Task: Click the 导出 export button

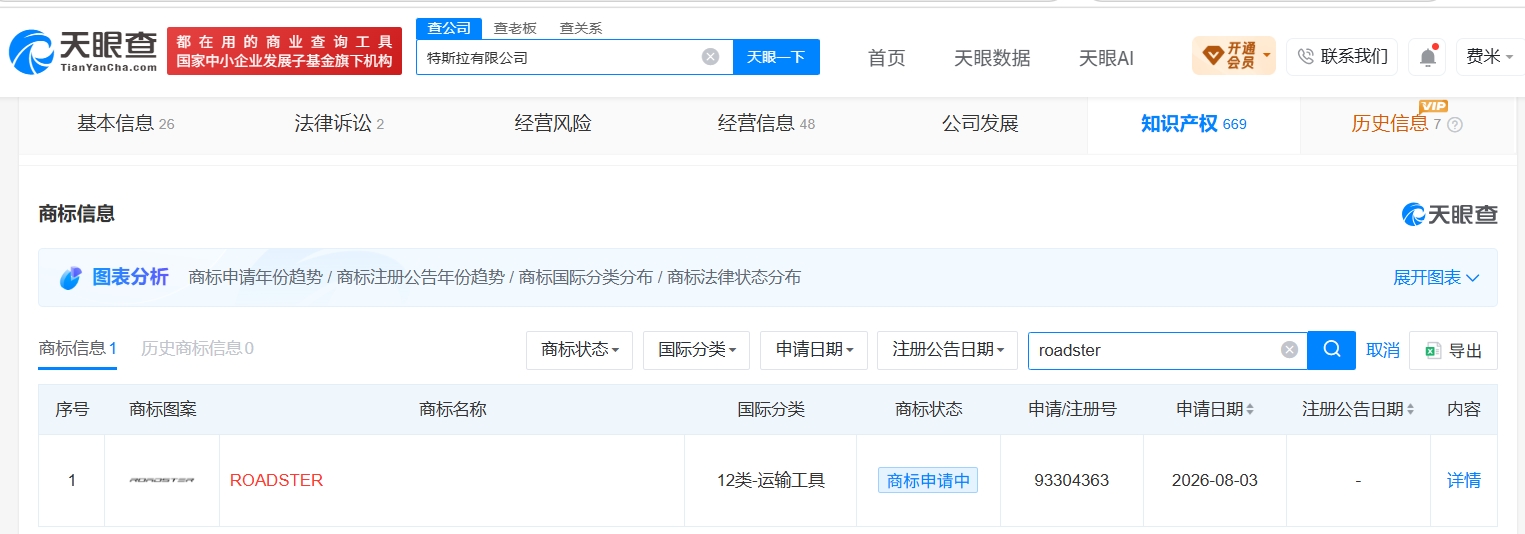Action: [1453, 351]
